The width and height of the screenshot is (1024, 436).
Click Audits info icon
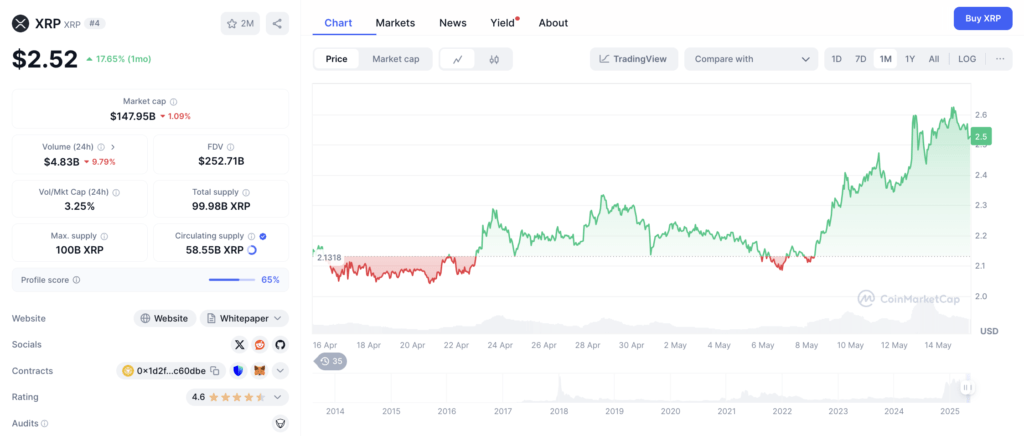pos(45,424)
